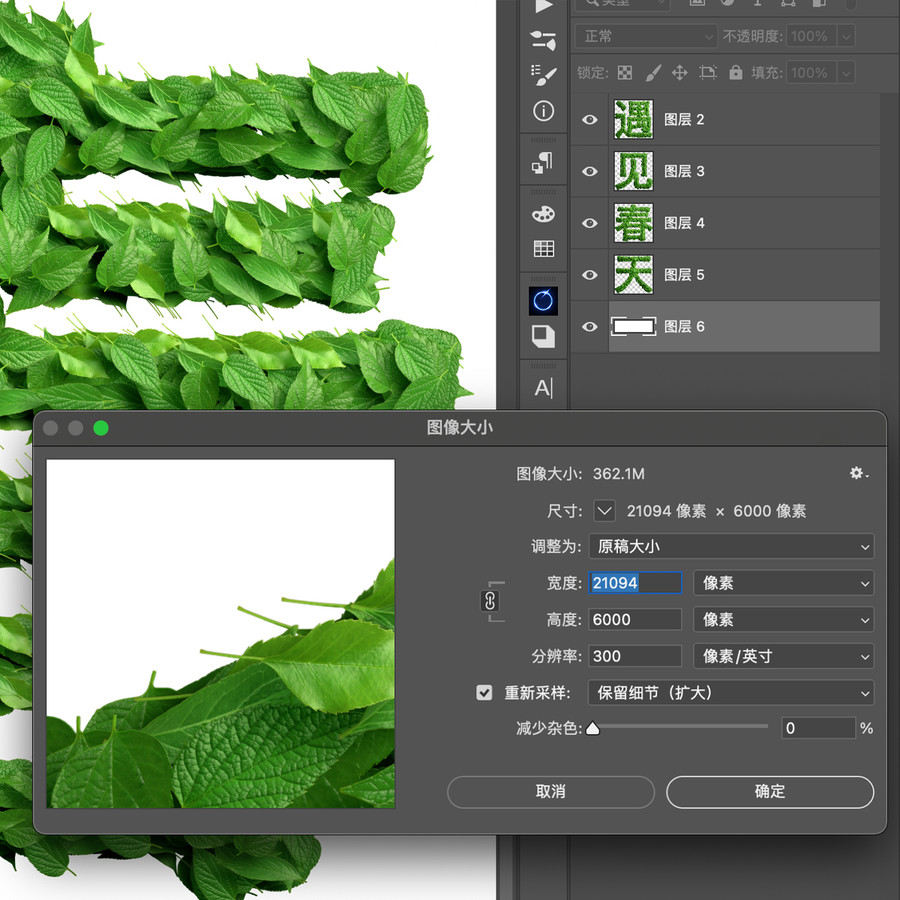The width and height of the screenshot is (900, 900).
Task: Click the opacity 100% value field
Action: coord(812,37)
